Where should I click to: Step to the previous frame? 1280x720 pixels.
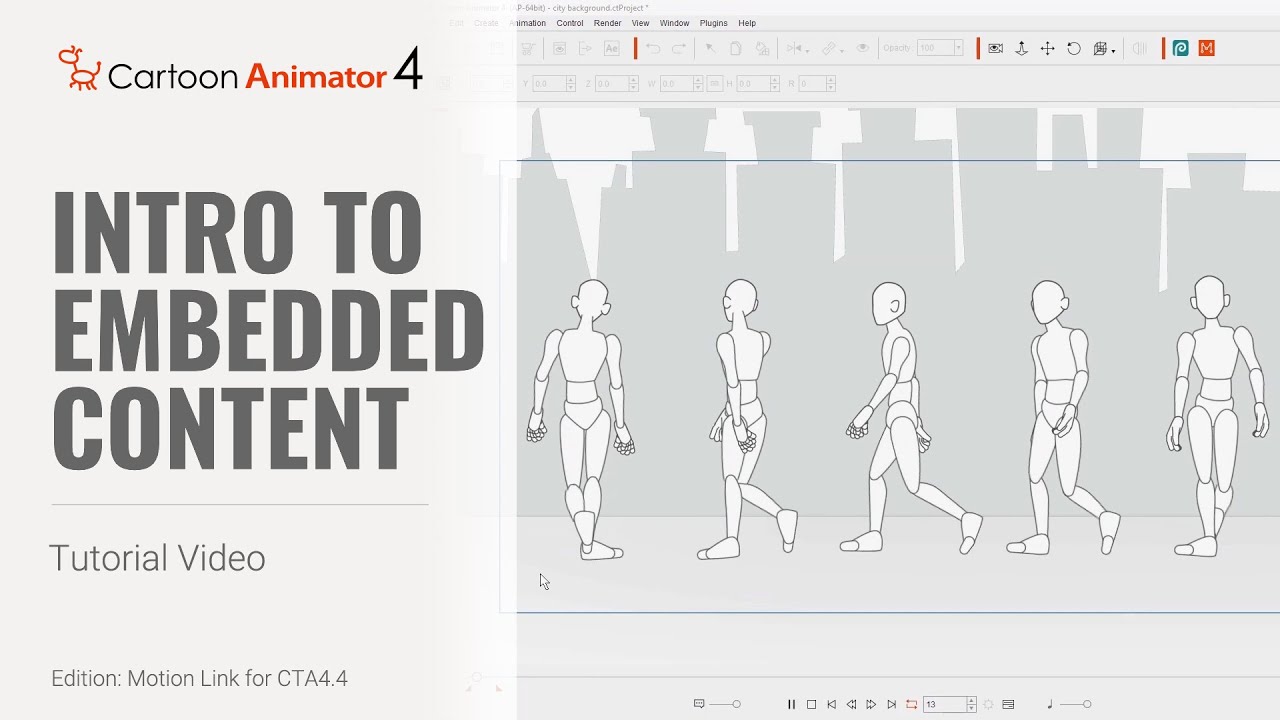coord(851,704)
